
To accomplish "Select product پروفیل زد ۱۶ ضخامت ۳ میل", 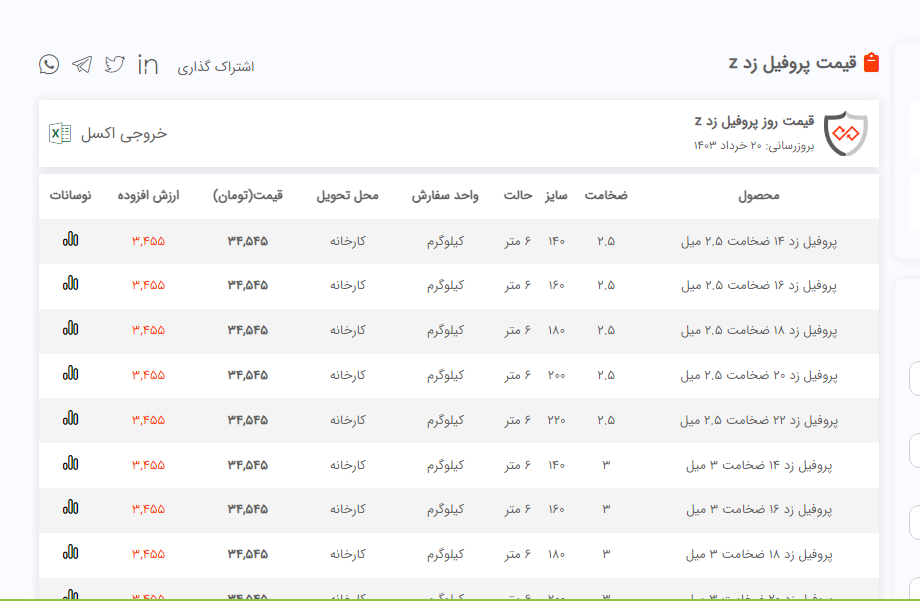I will pyautogui.click(x=758, y=509).
